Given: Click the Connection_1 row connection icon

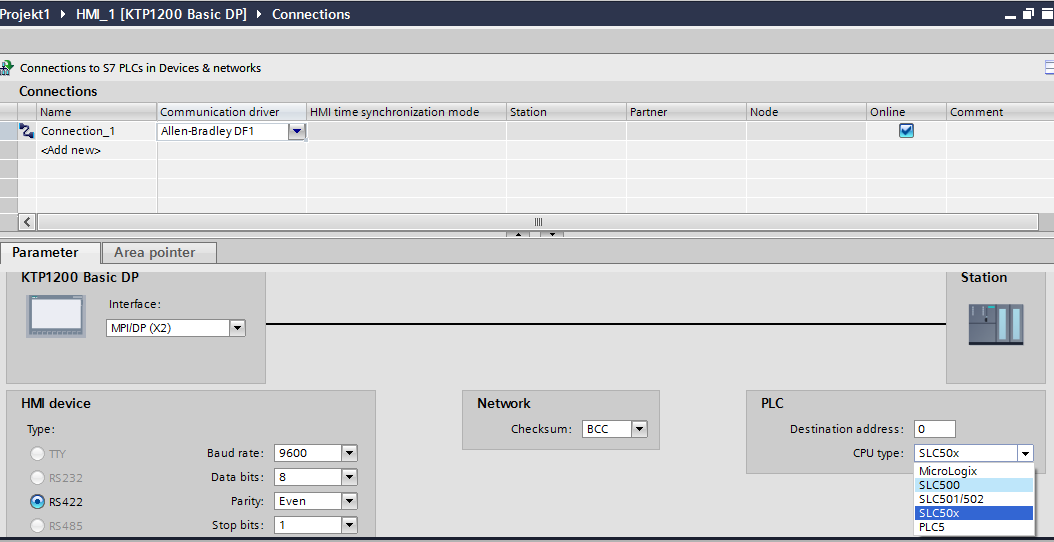Looking at the screenshot, I should [27, 131].
